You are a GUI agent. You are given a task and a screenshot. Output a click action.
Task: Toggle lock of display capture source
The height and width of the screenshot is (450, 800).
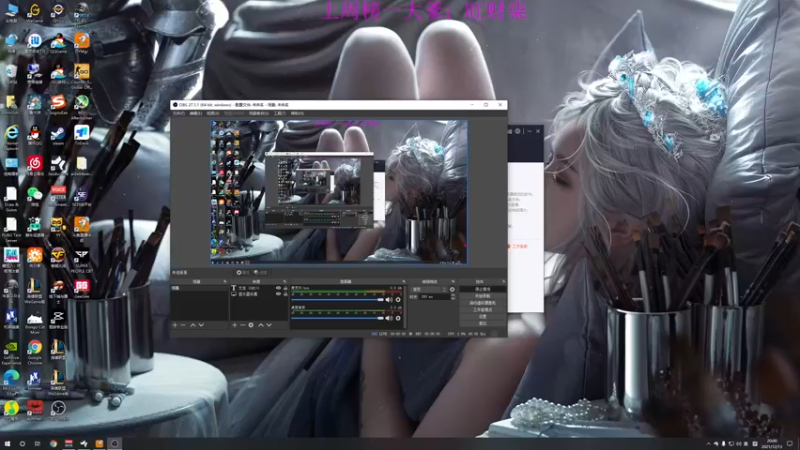[286, 294]
